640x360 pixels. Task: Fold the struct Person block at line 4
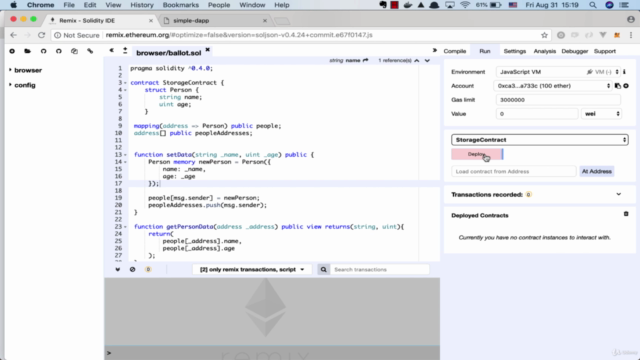click(125, 90)
